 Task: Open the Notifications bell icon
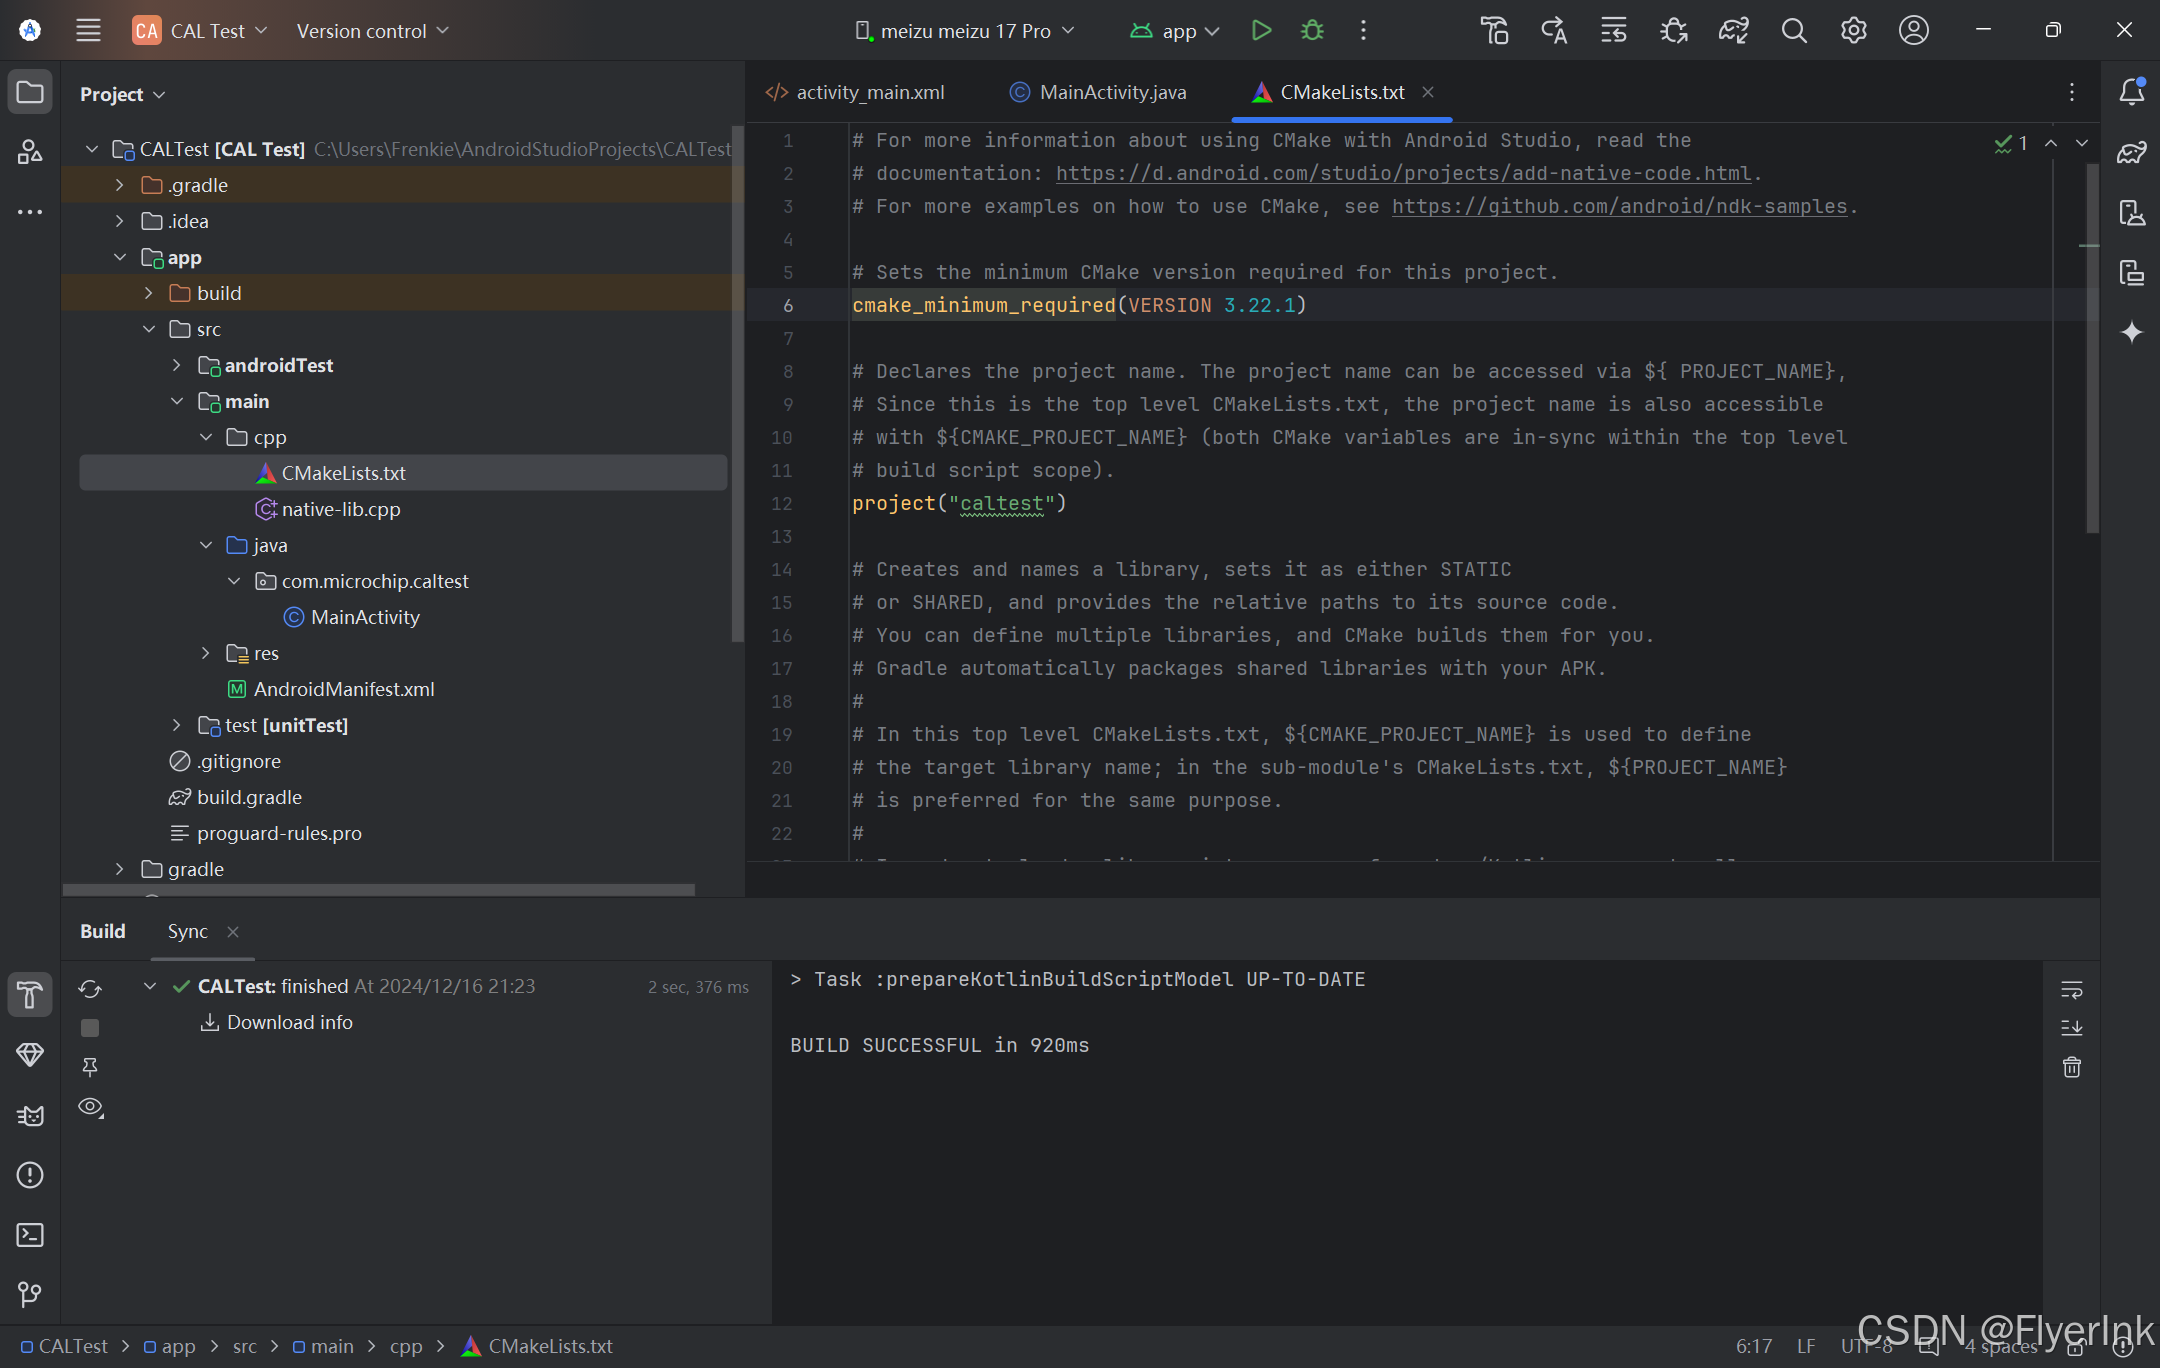(x=2131, y=91)
